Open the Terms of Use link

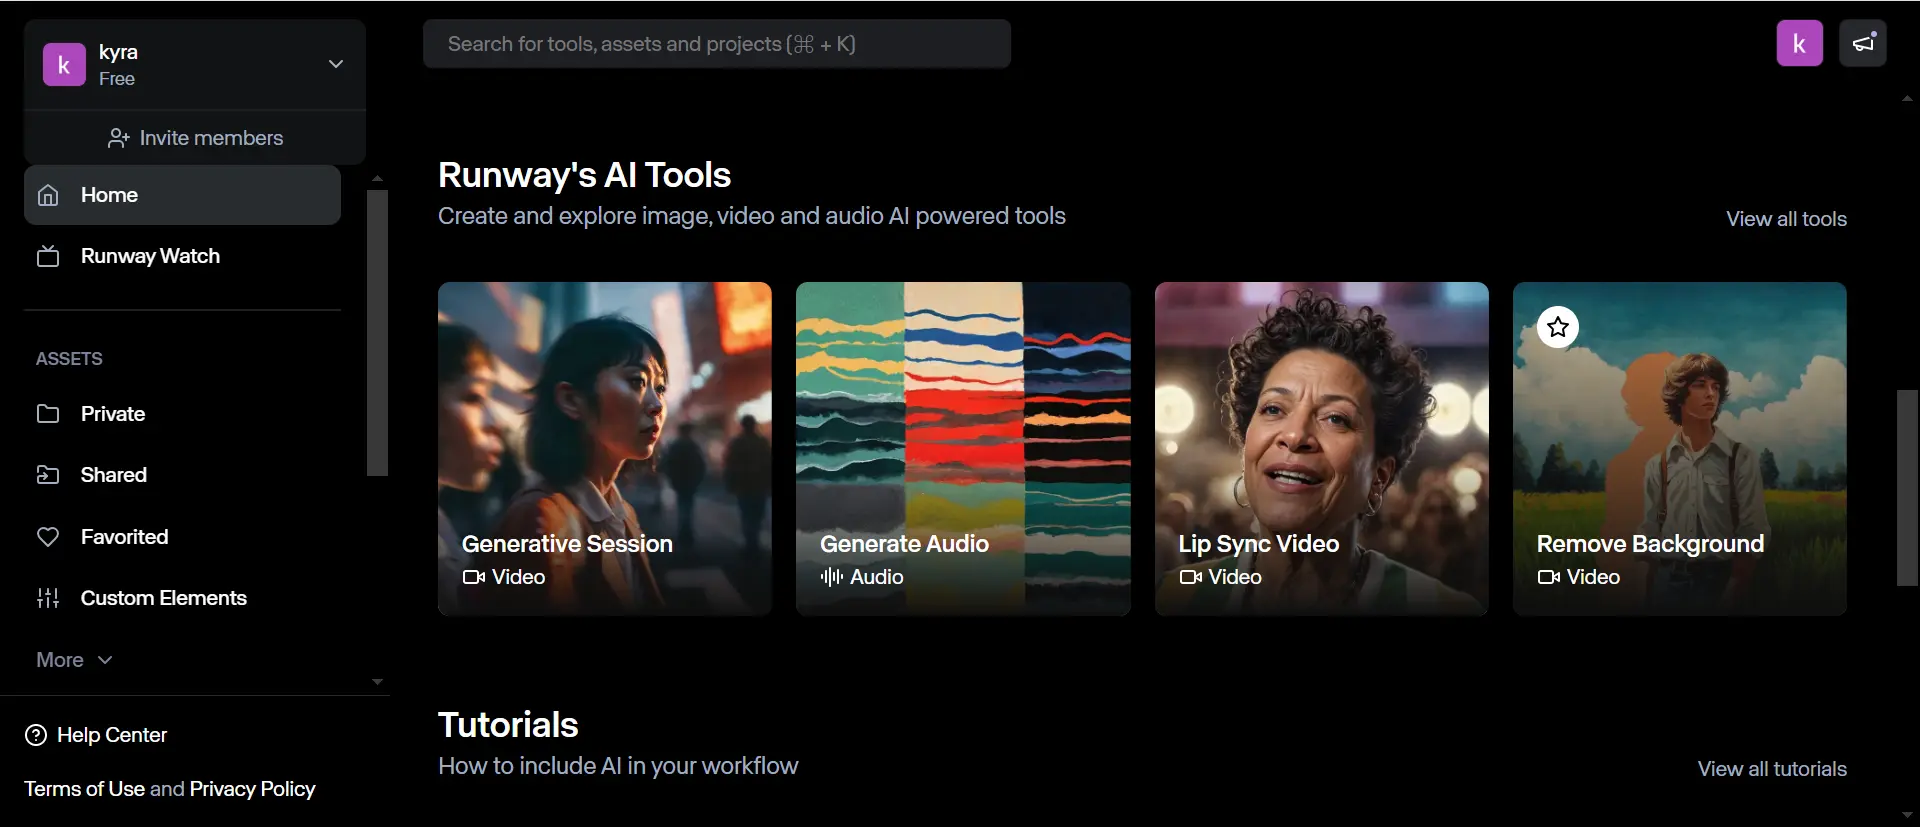(x=84, y=789)
